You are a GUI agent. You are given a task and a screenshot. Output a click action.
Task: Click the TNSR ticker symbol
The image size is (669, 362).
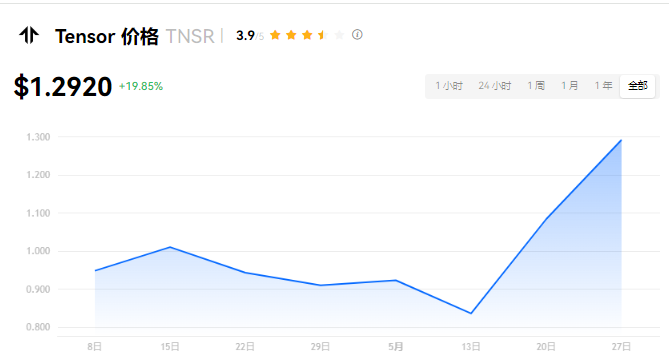point(190,36)
